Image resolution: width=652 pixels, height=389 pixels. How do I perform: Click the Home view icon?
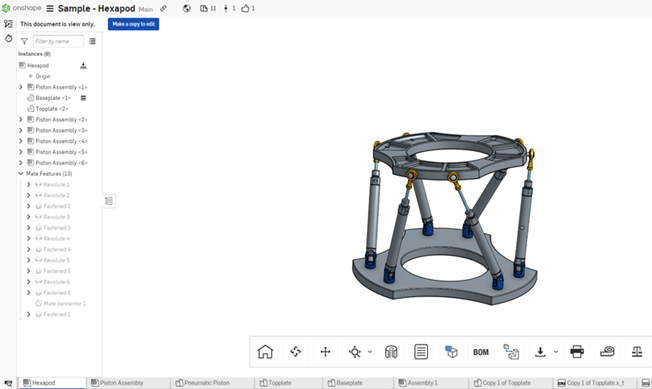tap(265, 352)
